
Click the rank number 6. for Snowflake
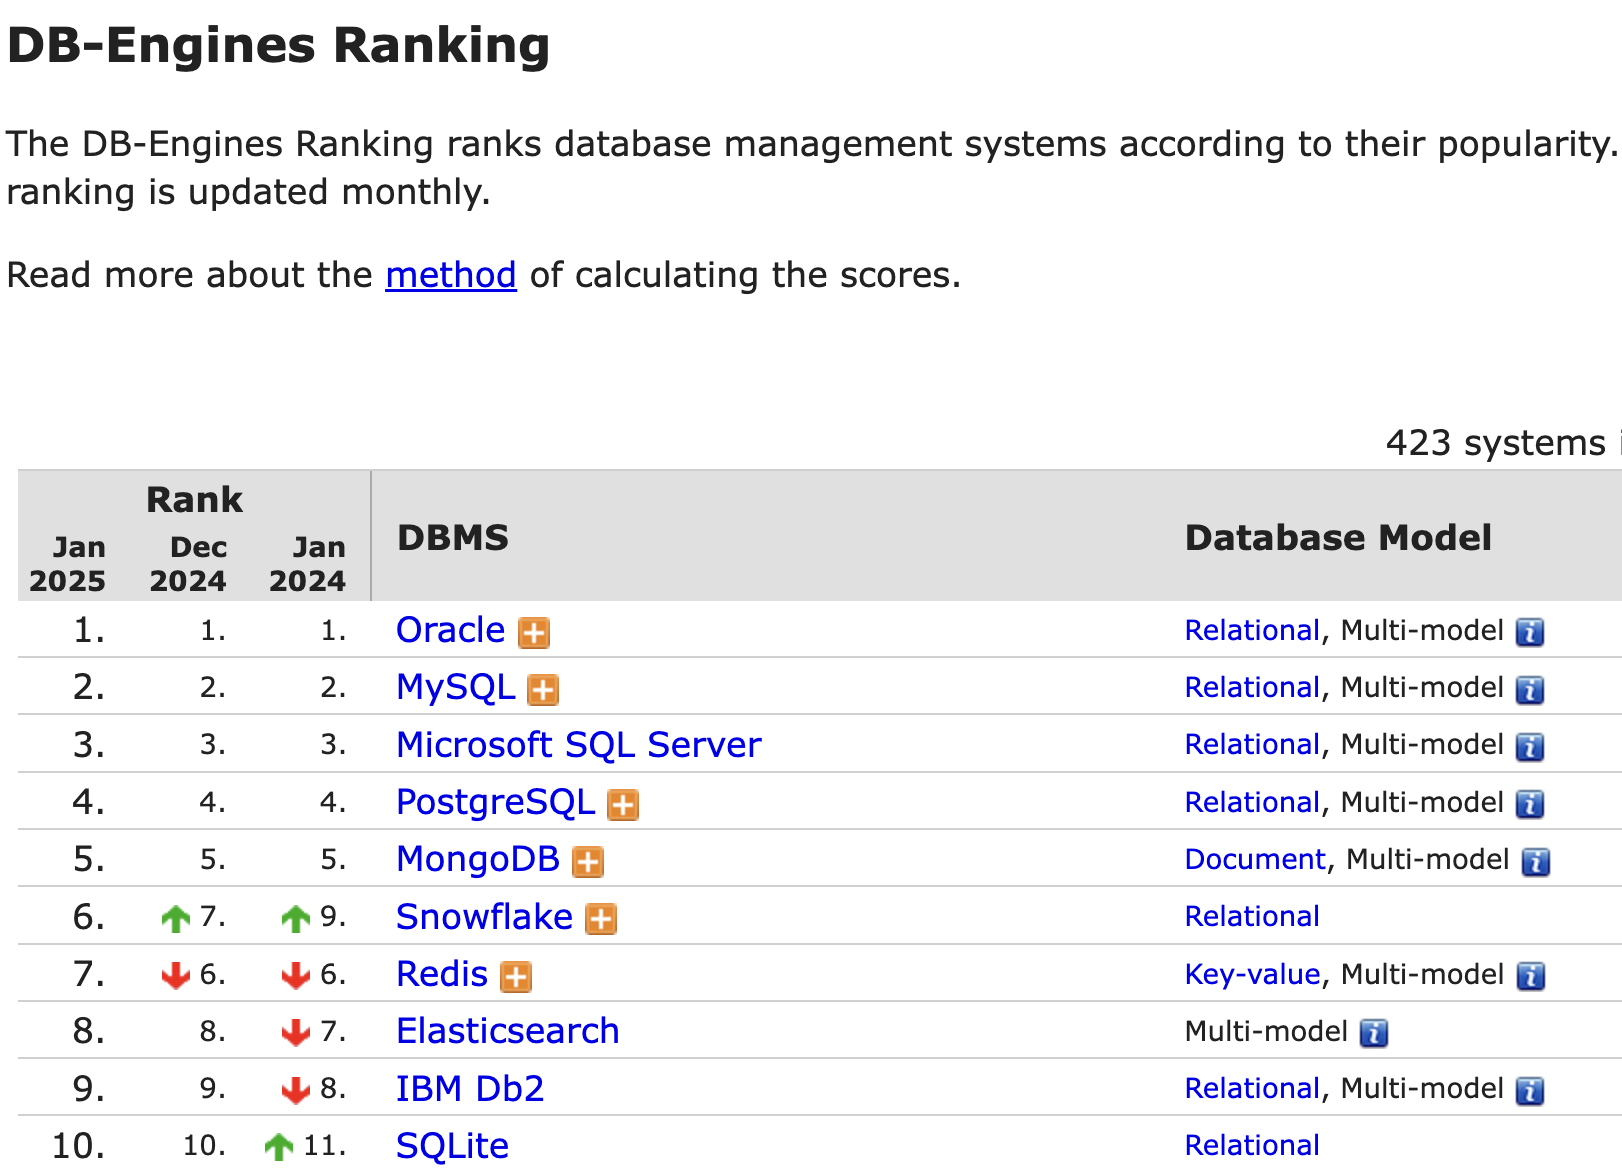(89, 917)
